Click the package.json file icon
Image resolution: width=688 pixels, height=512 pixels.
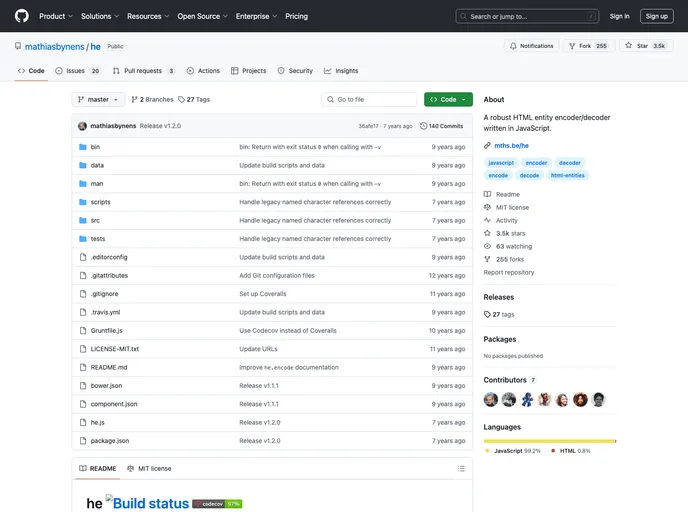click(83, 440)
